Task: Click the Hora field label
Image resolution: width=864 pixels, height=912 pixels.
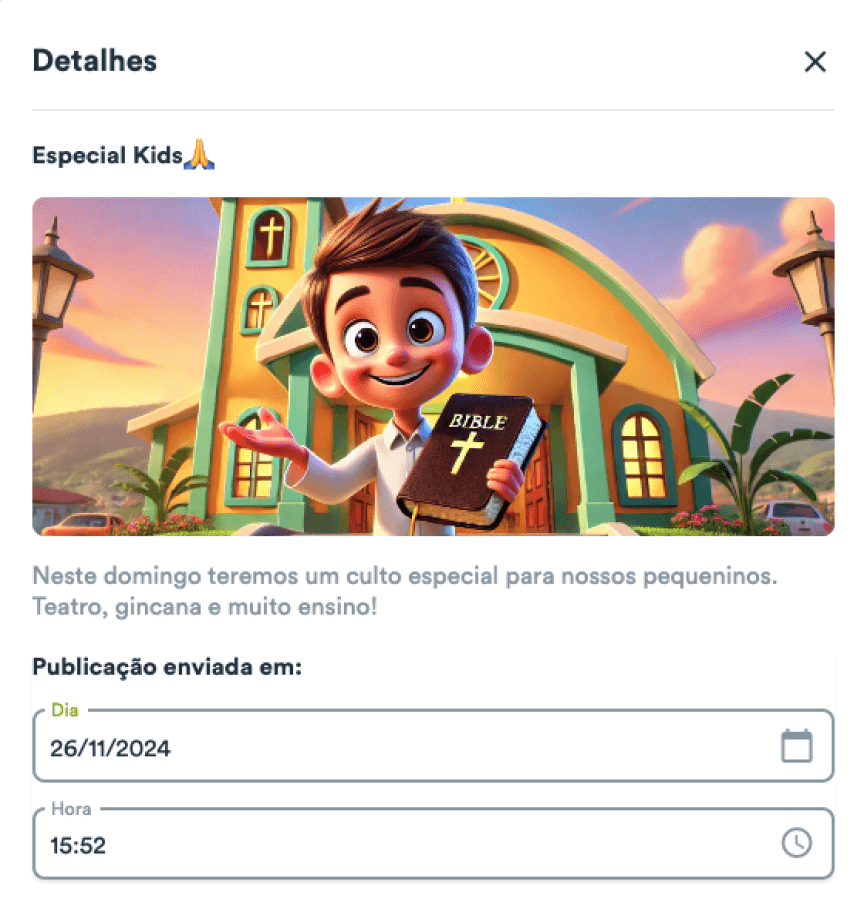Action: [71, 808]
